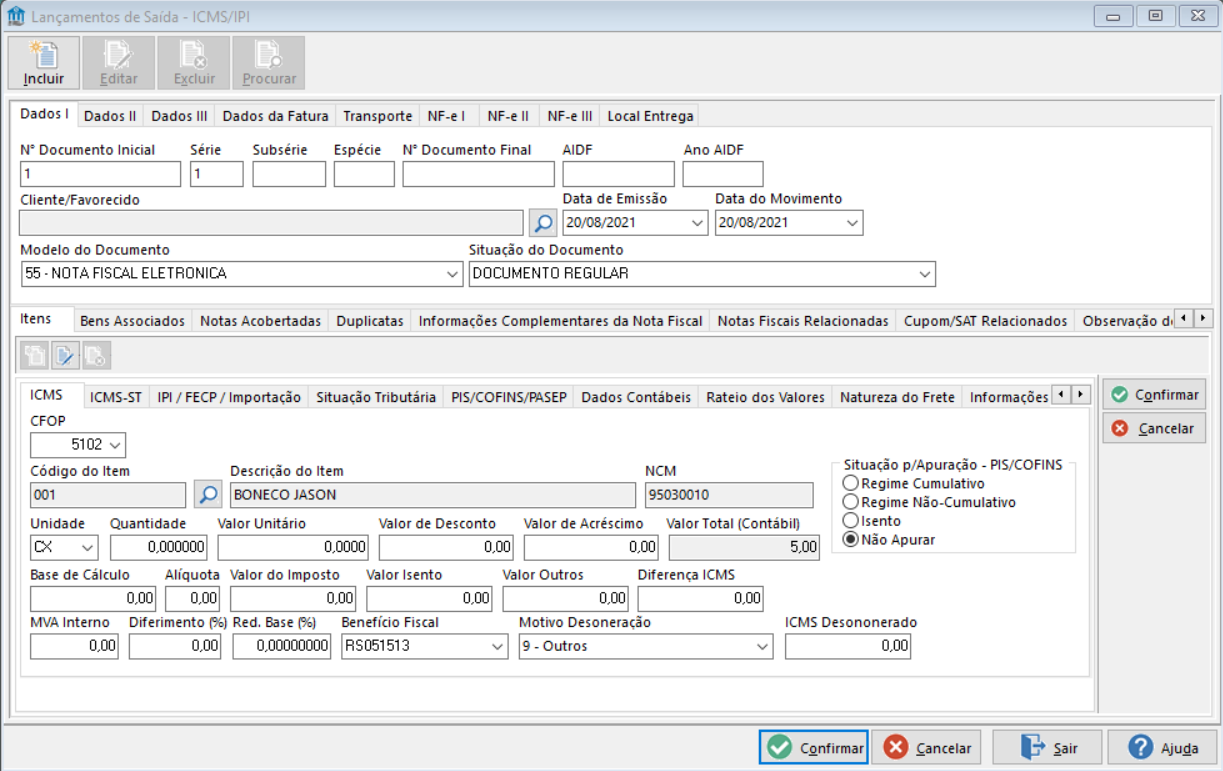Click the bottom Cancelar button
The width and height of the screenshot is (1223, 771).
927,747
